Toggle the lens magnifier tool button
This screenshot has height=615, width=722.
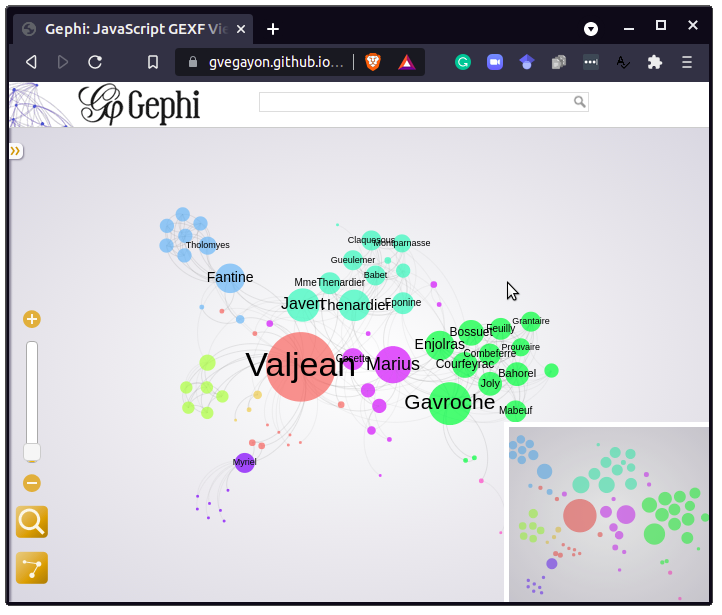[32, 522]
